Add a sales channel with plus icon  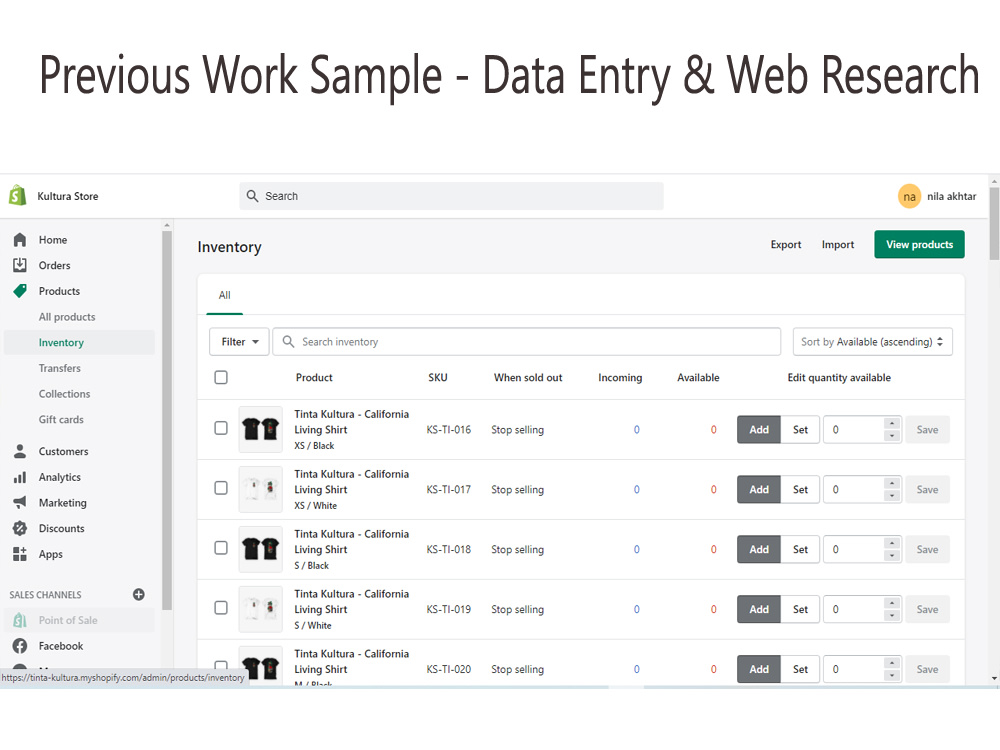pyautogui.click(x=138, y=594)
